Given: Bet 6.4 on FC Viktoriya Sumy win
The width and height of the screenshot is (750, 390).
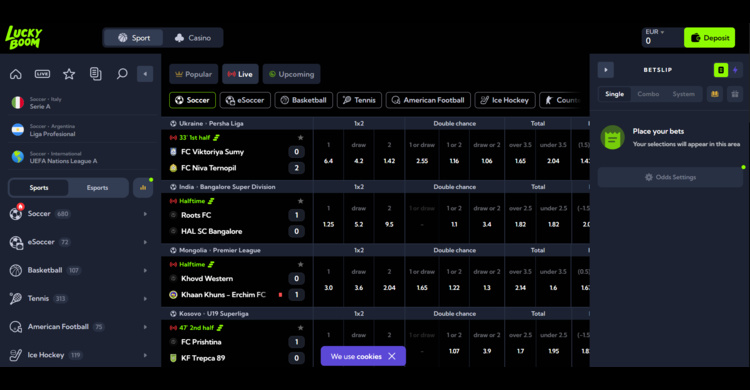Looking at the screenshot, I should (x=328, y=154).
